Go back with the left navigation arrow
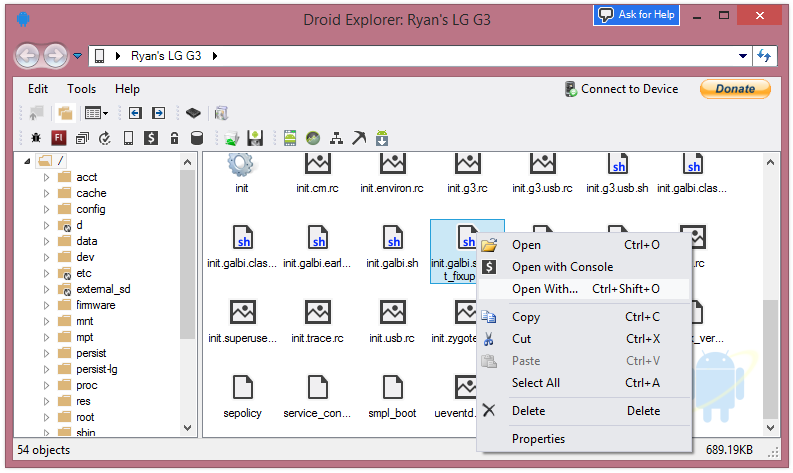Viewport: 793px width, 473px height. coord(28,56)
